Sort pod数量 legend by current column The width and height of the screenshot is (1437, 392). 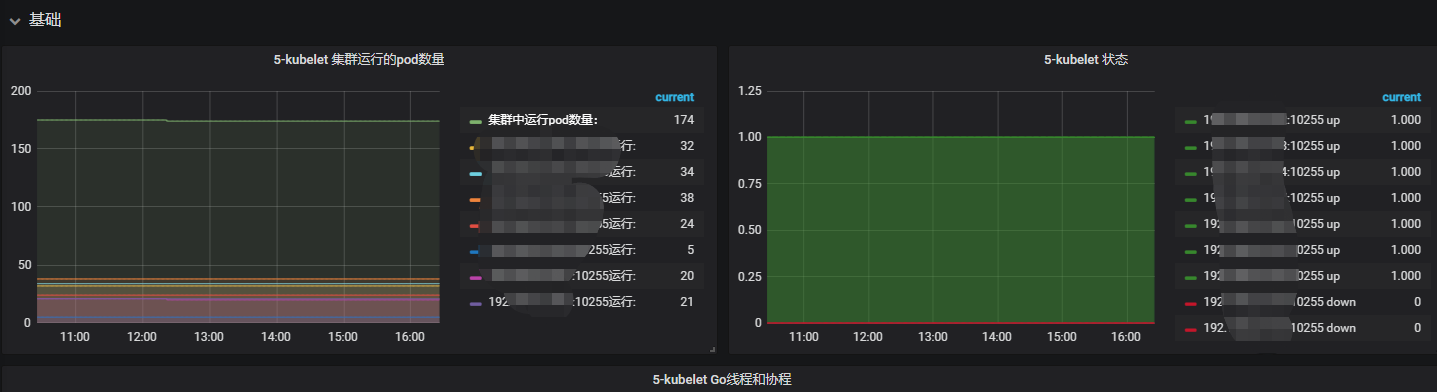pyautogui.click(x=674, y=97)
